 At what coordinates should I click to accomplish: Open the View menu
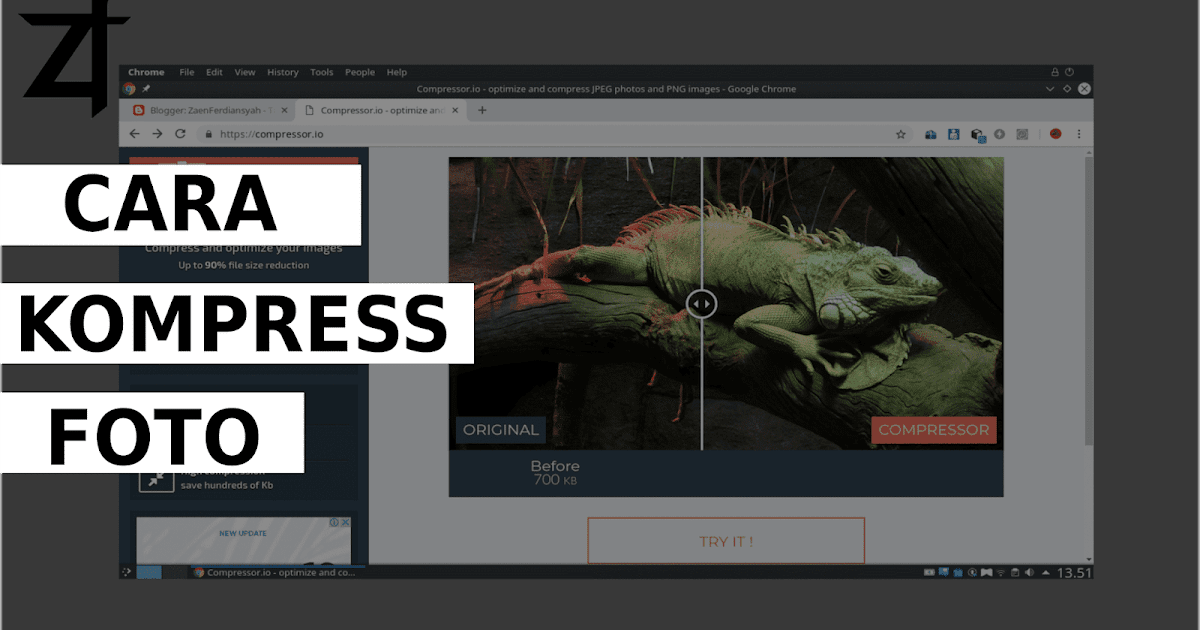[x=245, y=72]
